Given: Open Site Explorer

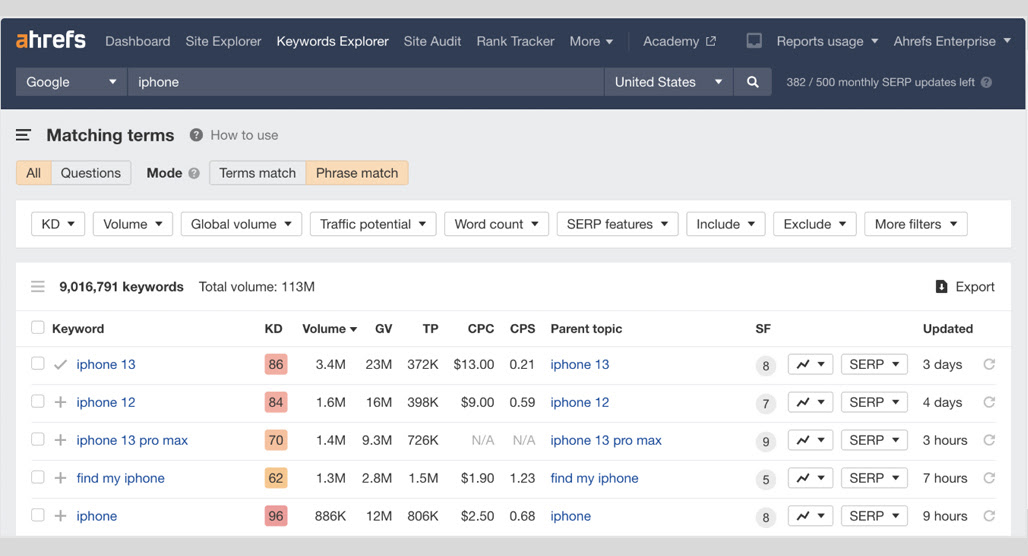Looking at the screenshot, I should (223, 41).
